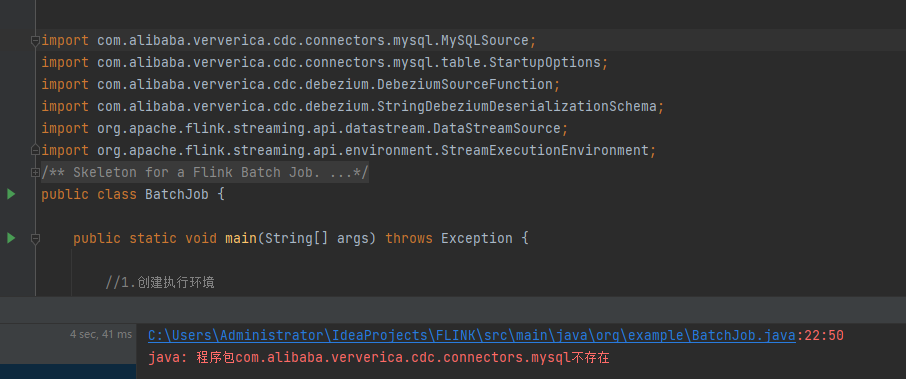Collapse the import block fold marker
This screenshot has width=906, height=379.
coord(35,40)
